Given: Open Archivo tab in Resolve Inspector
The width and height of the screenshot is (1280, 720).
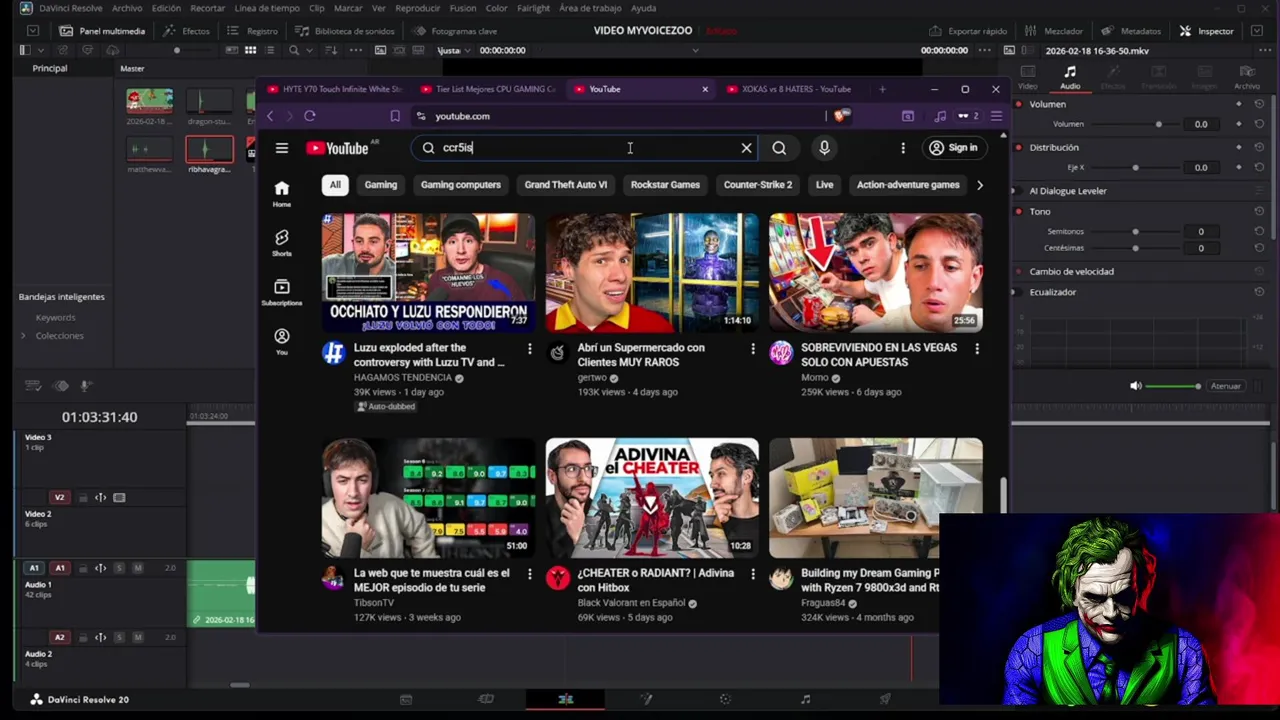Looking at the screenshot, I should point(1247,77).
